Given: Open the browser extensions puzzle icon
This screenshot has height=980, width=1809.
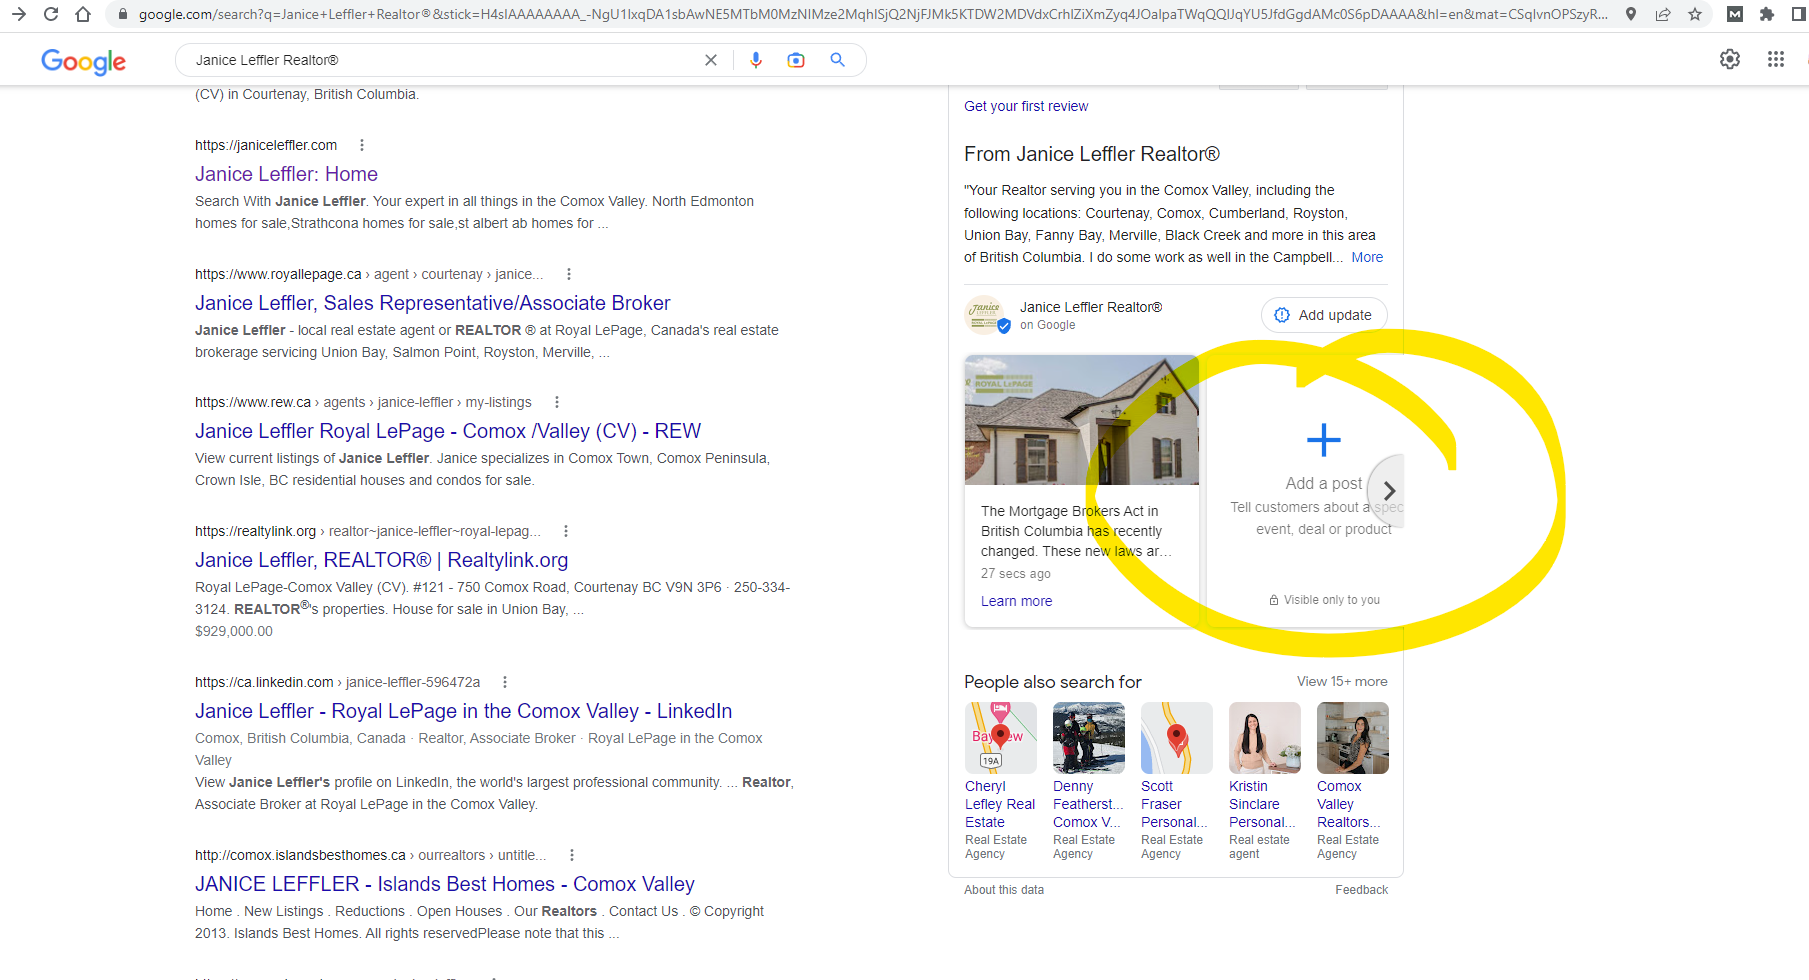Looking at the screenshot, I should 1768,15.
